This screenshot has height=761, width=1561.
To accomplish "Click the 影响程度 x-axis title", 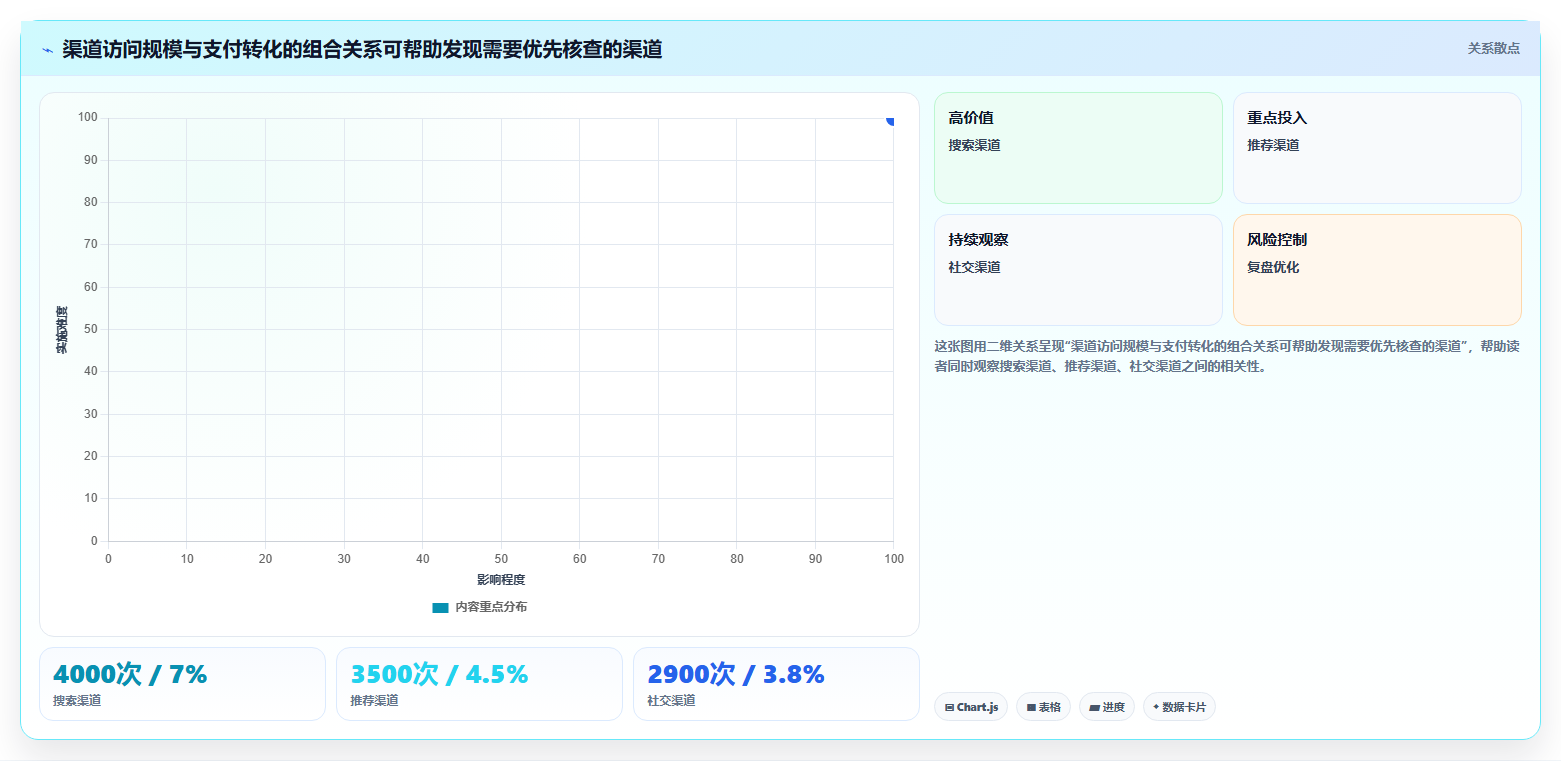I will [501, 580].
